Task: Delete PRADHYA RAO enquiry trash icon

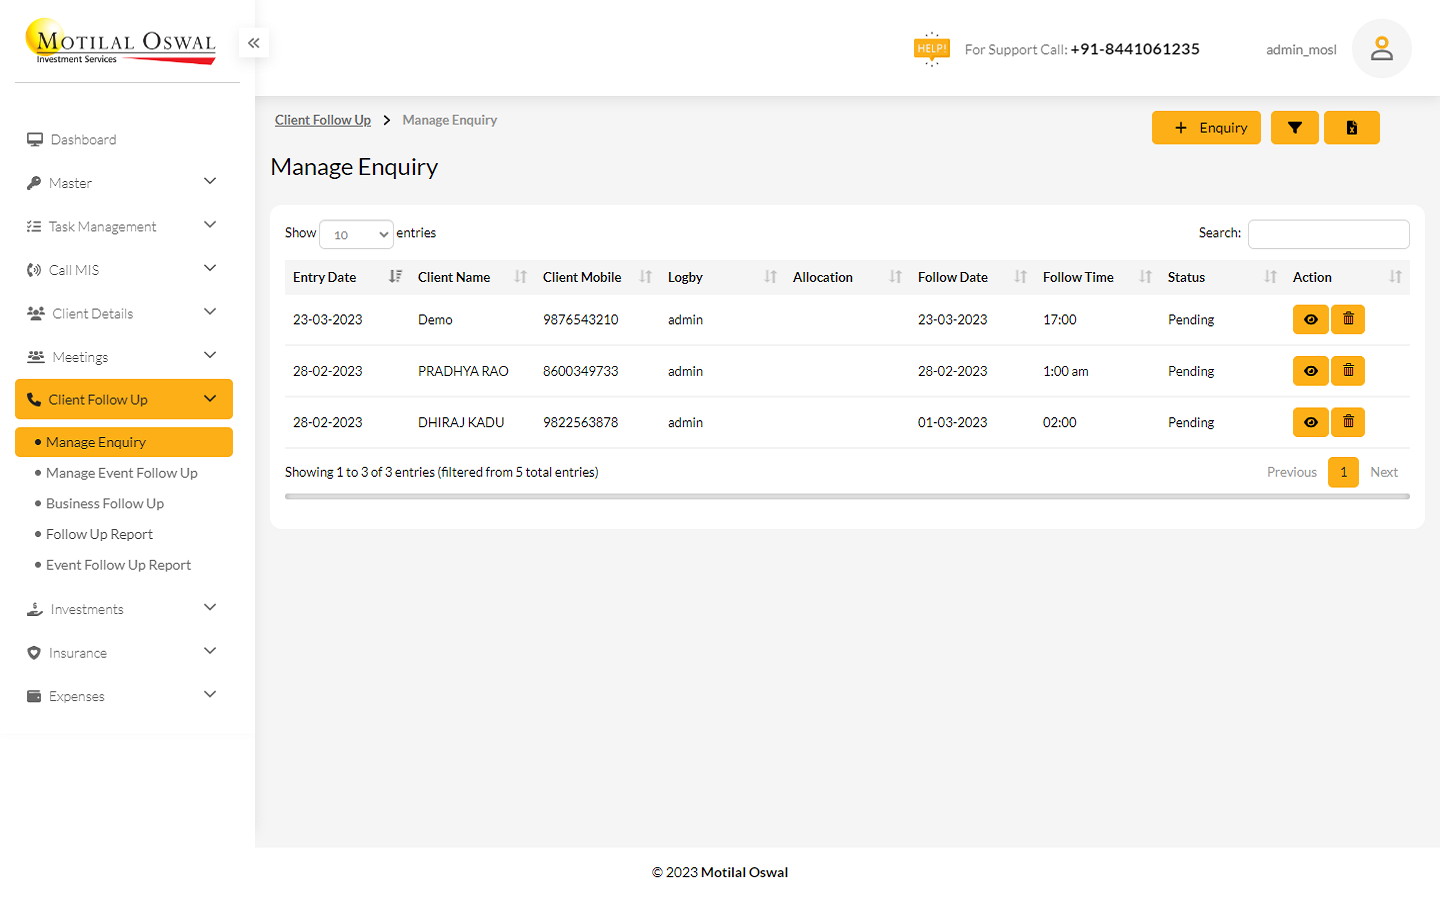Action: click(1348, 371)
